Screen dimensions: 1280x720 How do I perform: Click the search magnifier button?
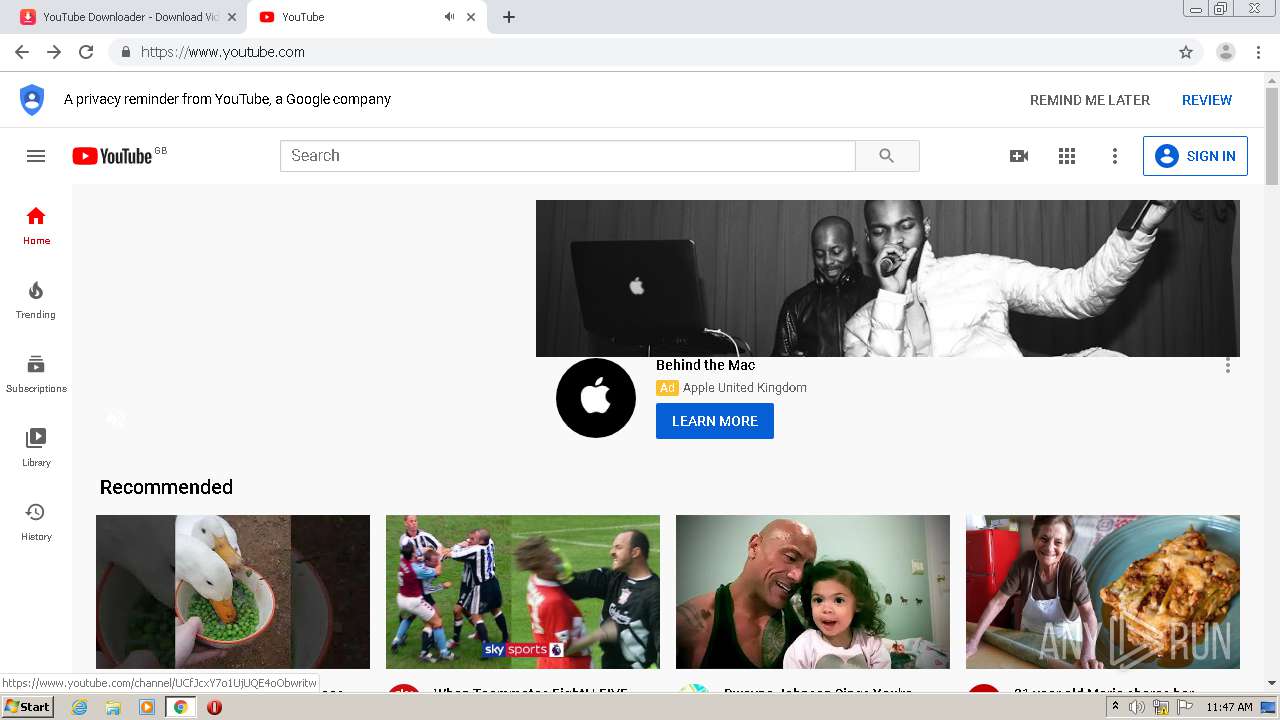(887, 156)
